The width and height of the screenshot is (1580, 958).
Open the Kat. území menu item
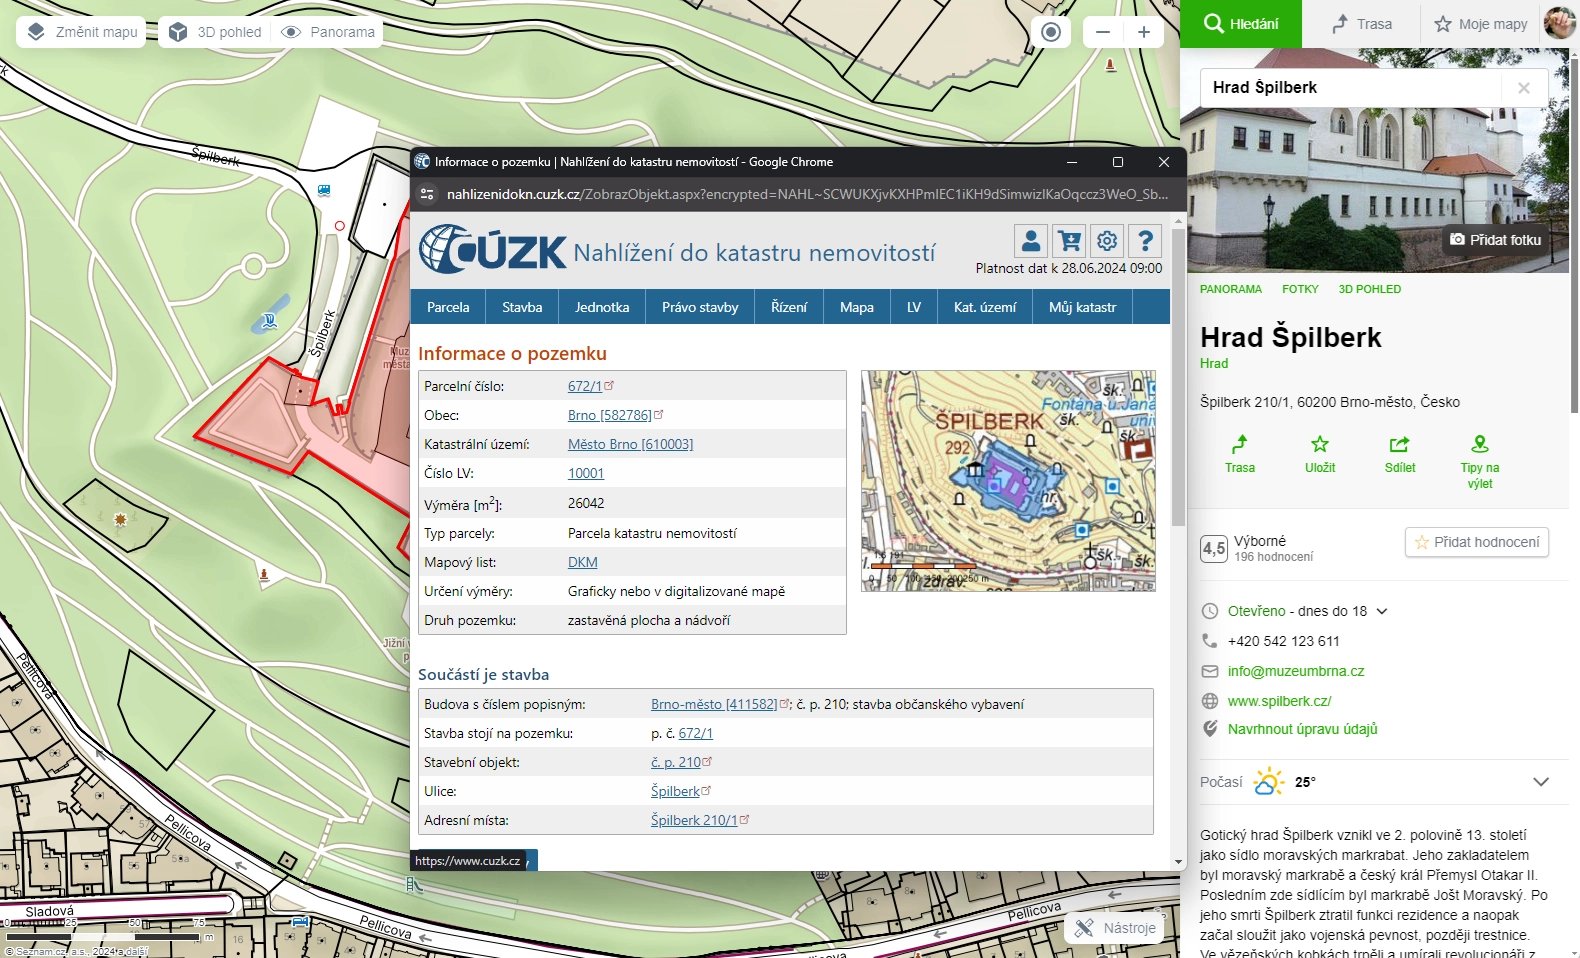(x=984, y=307)
